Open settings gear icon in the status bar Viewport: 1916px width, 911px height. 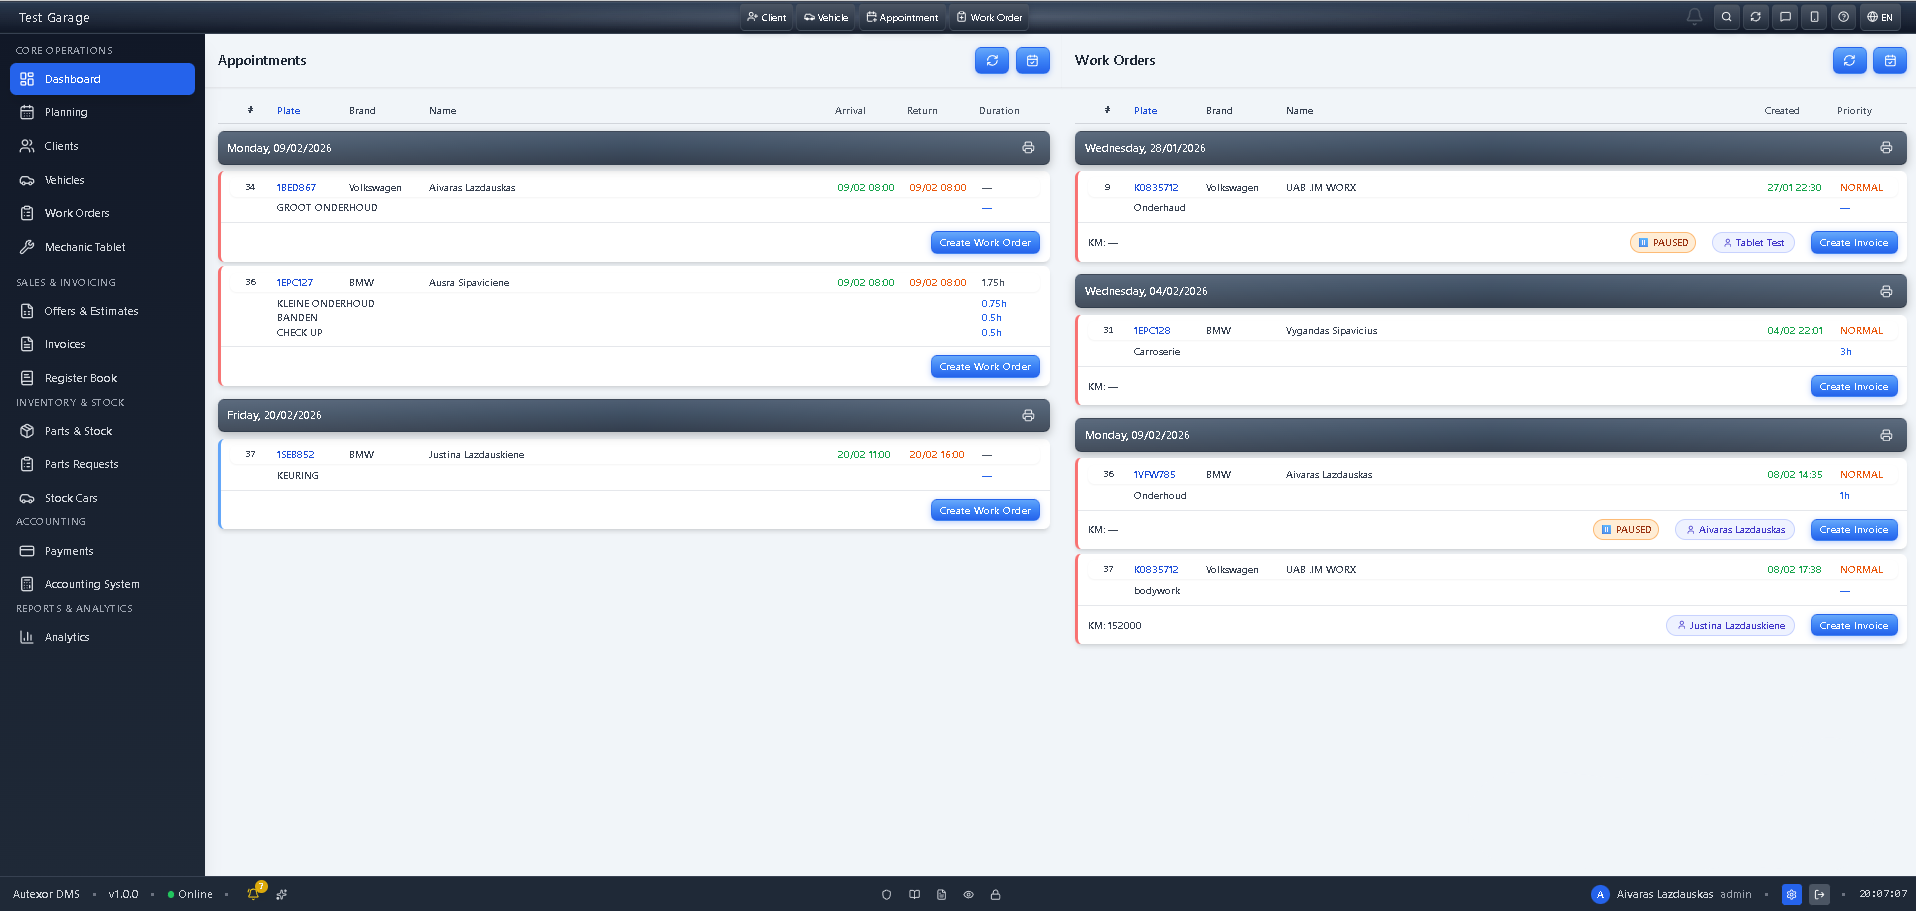[1791, 894]
